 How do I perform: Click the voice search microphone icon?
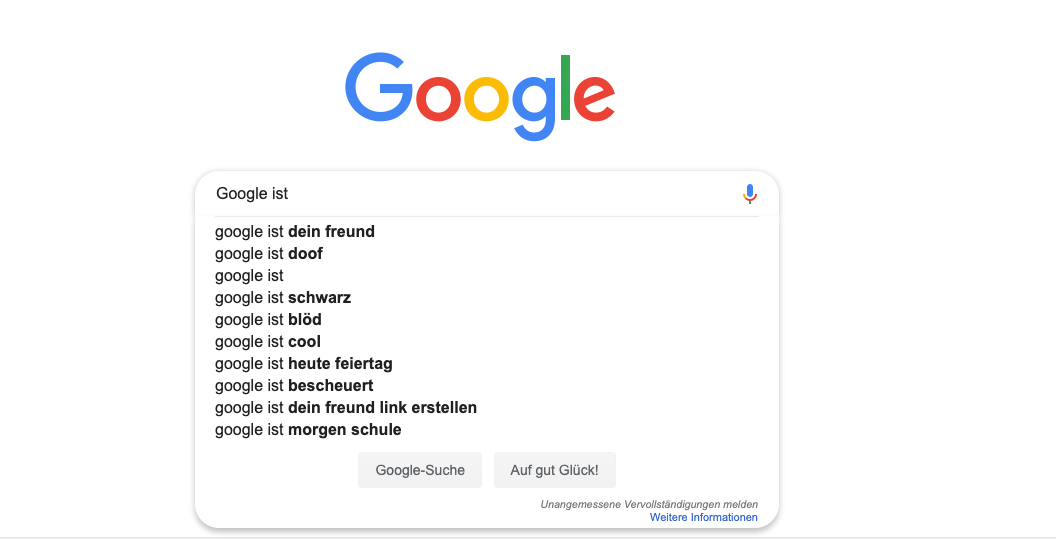tap(750, 194)
